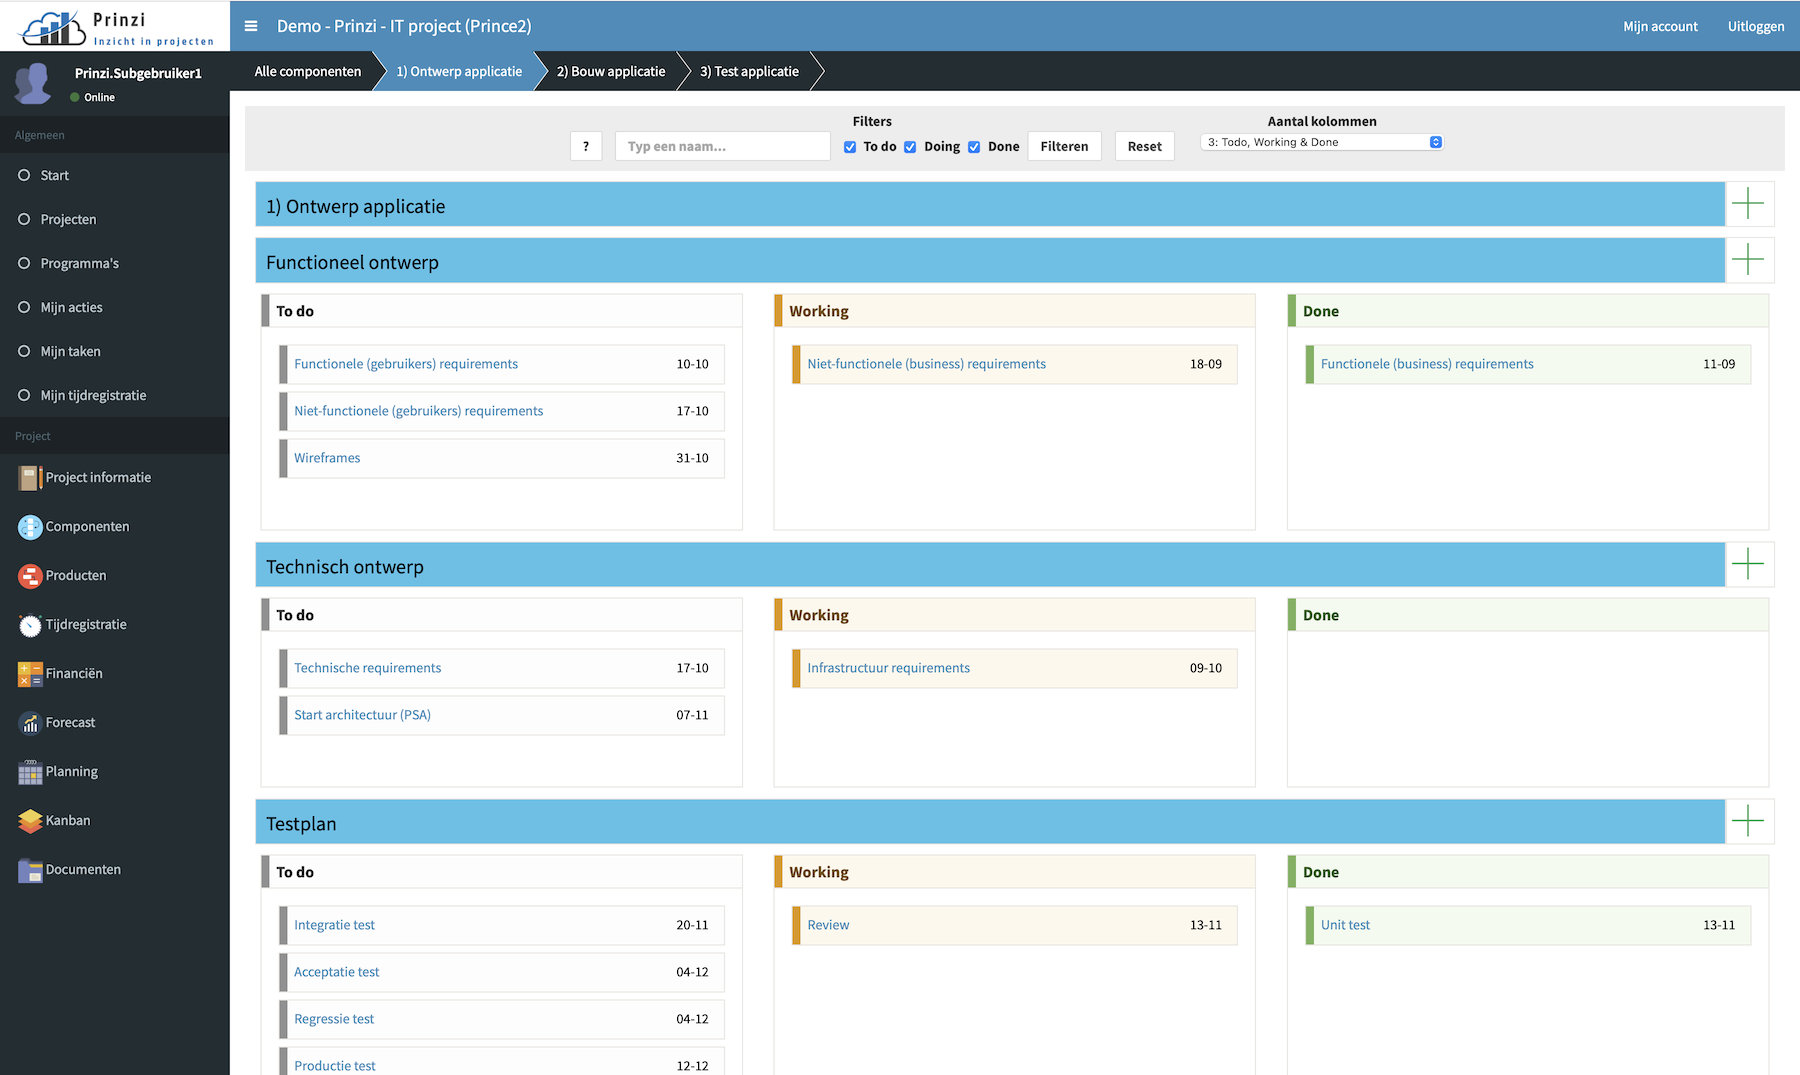Open Mijn account in top bar
The width and height of the screenshot is (1800, 1075).
pos(1660,26)
